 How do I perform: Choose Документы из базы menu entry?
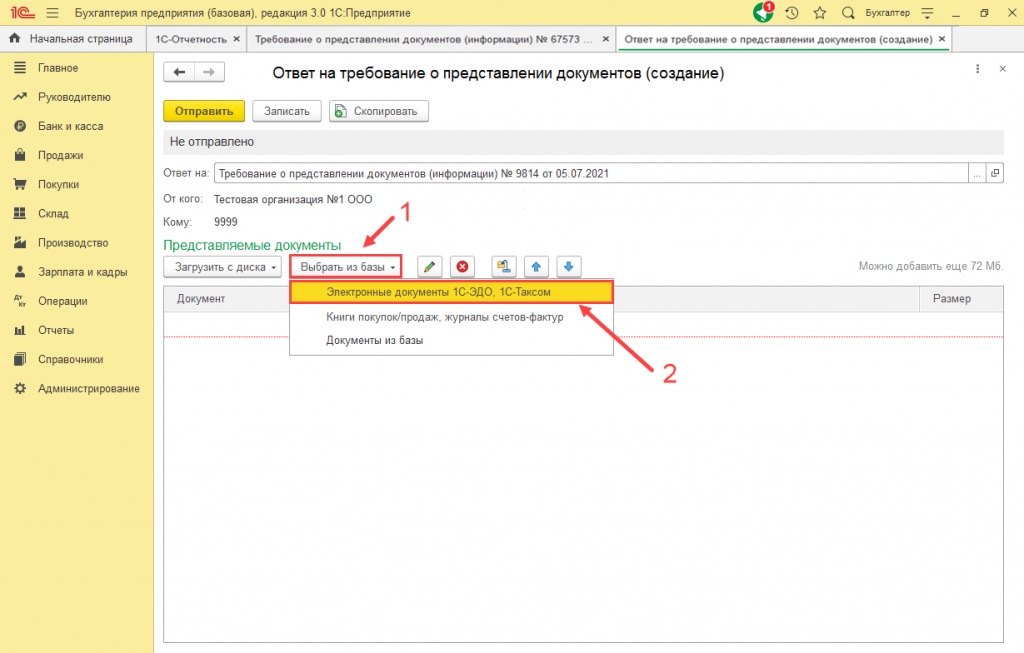pos(451,340)
